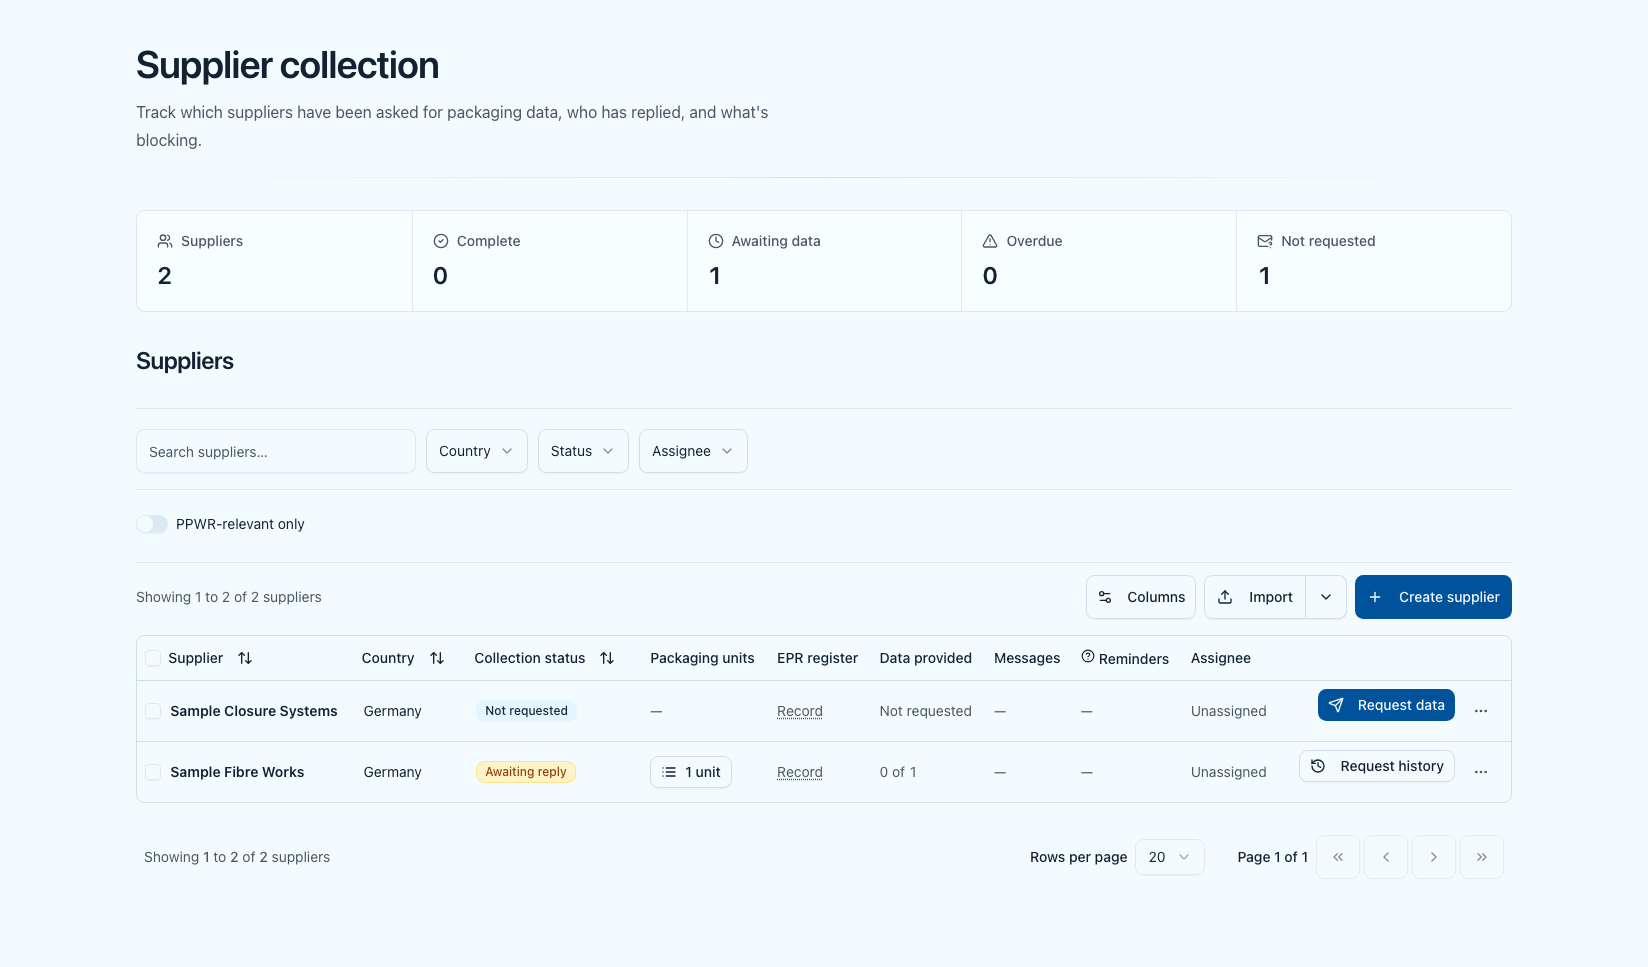The width and height of the screenshot is (1648, 967).
Task: Open EPR Record link for Sample Closure Systems
Action: click(x=800, y=711)
